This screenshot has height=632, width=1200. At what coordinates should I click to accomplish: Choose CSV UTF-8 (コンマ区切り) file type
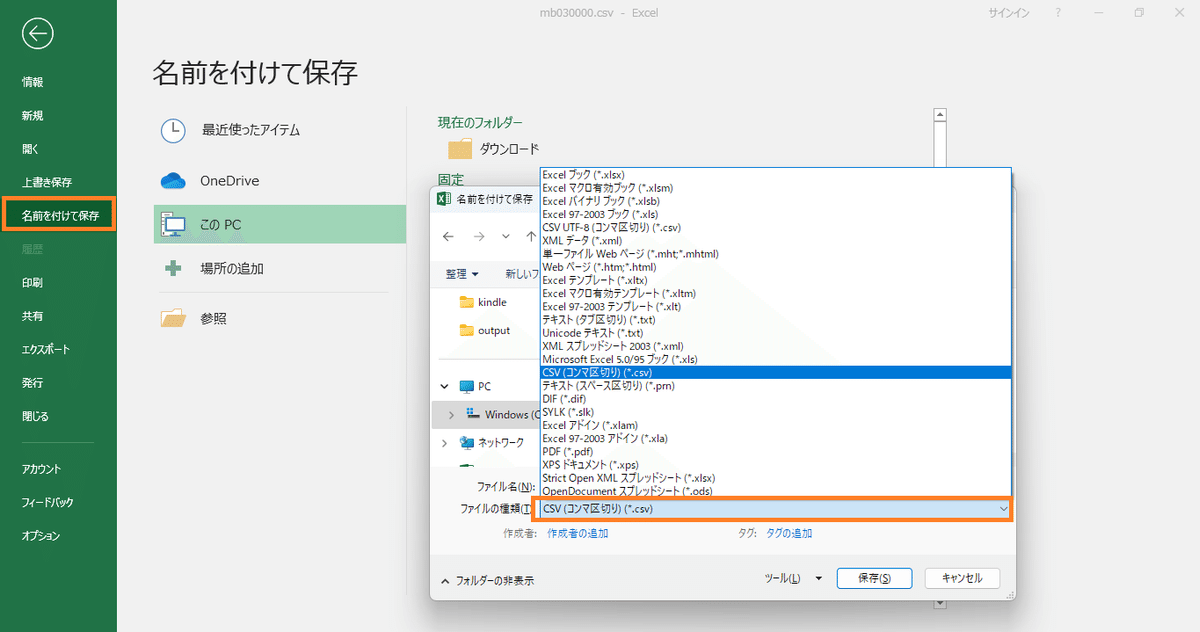point(775,227)
